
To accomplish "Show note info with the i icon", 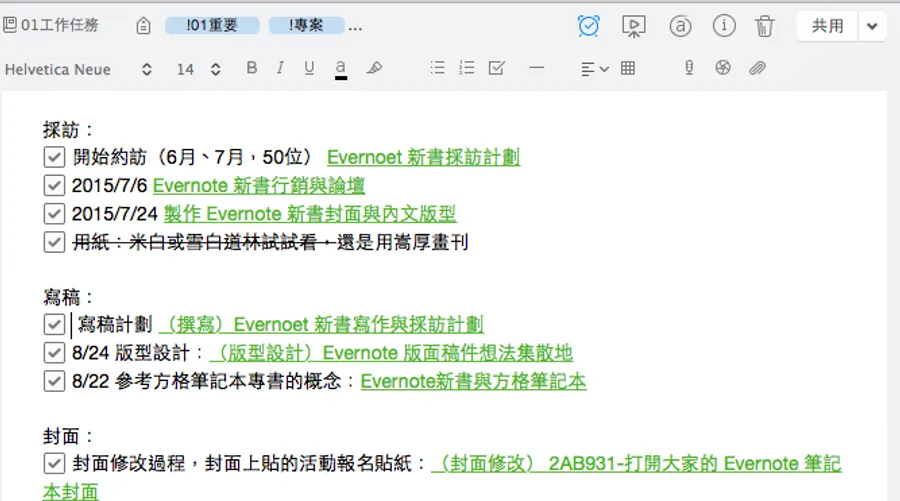I will click(x=723, y=26).
